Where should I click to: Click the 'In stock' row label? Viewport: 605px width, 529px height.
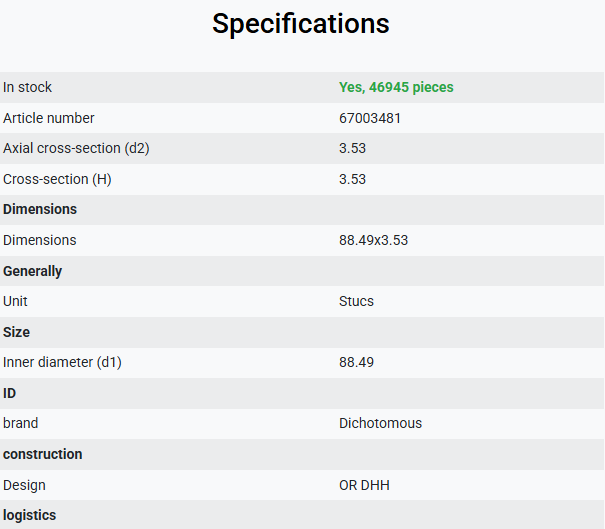point(27,87)
